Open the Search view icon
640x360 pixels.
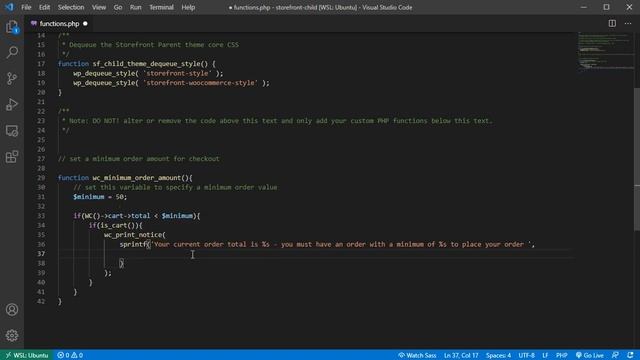[x=12, y=52]
